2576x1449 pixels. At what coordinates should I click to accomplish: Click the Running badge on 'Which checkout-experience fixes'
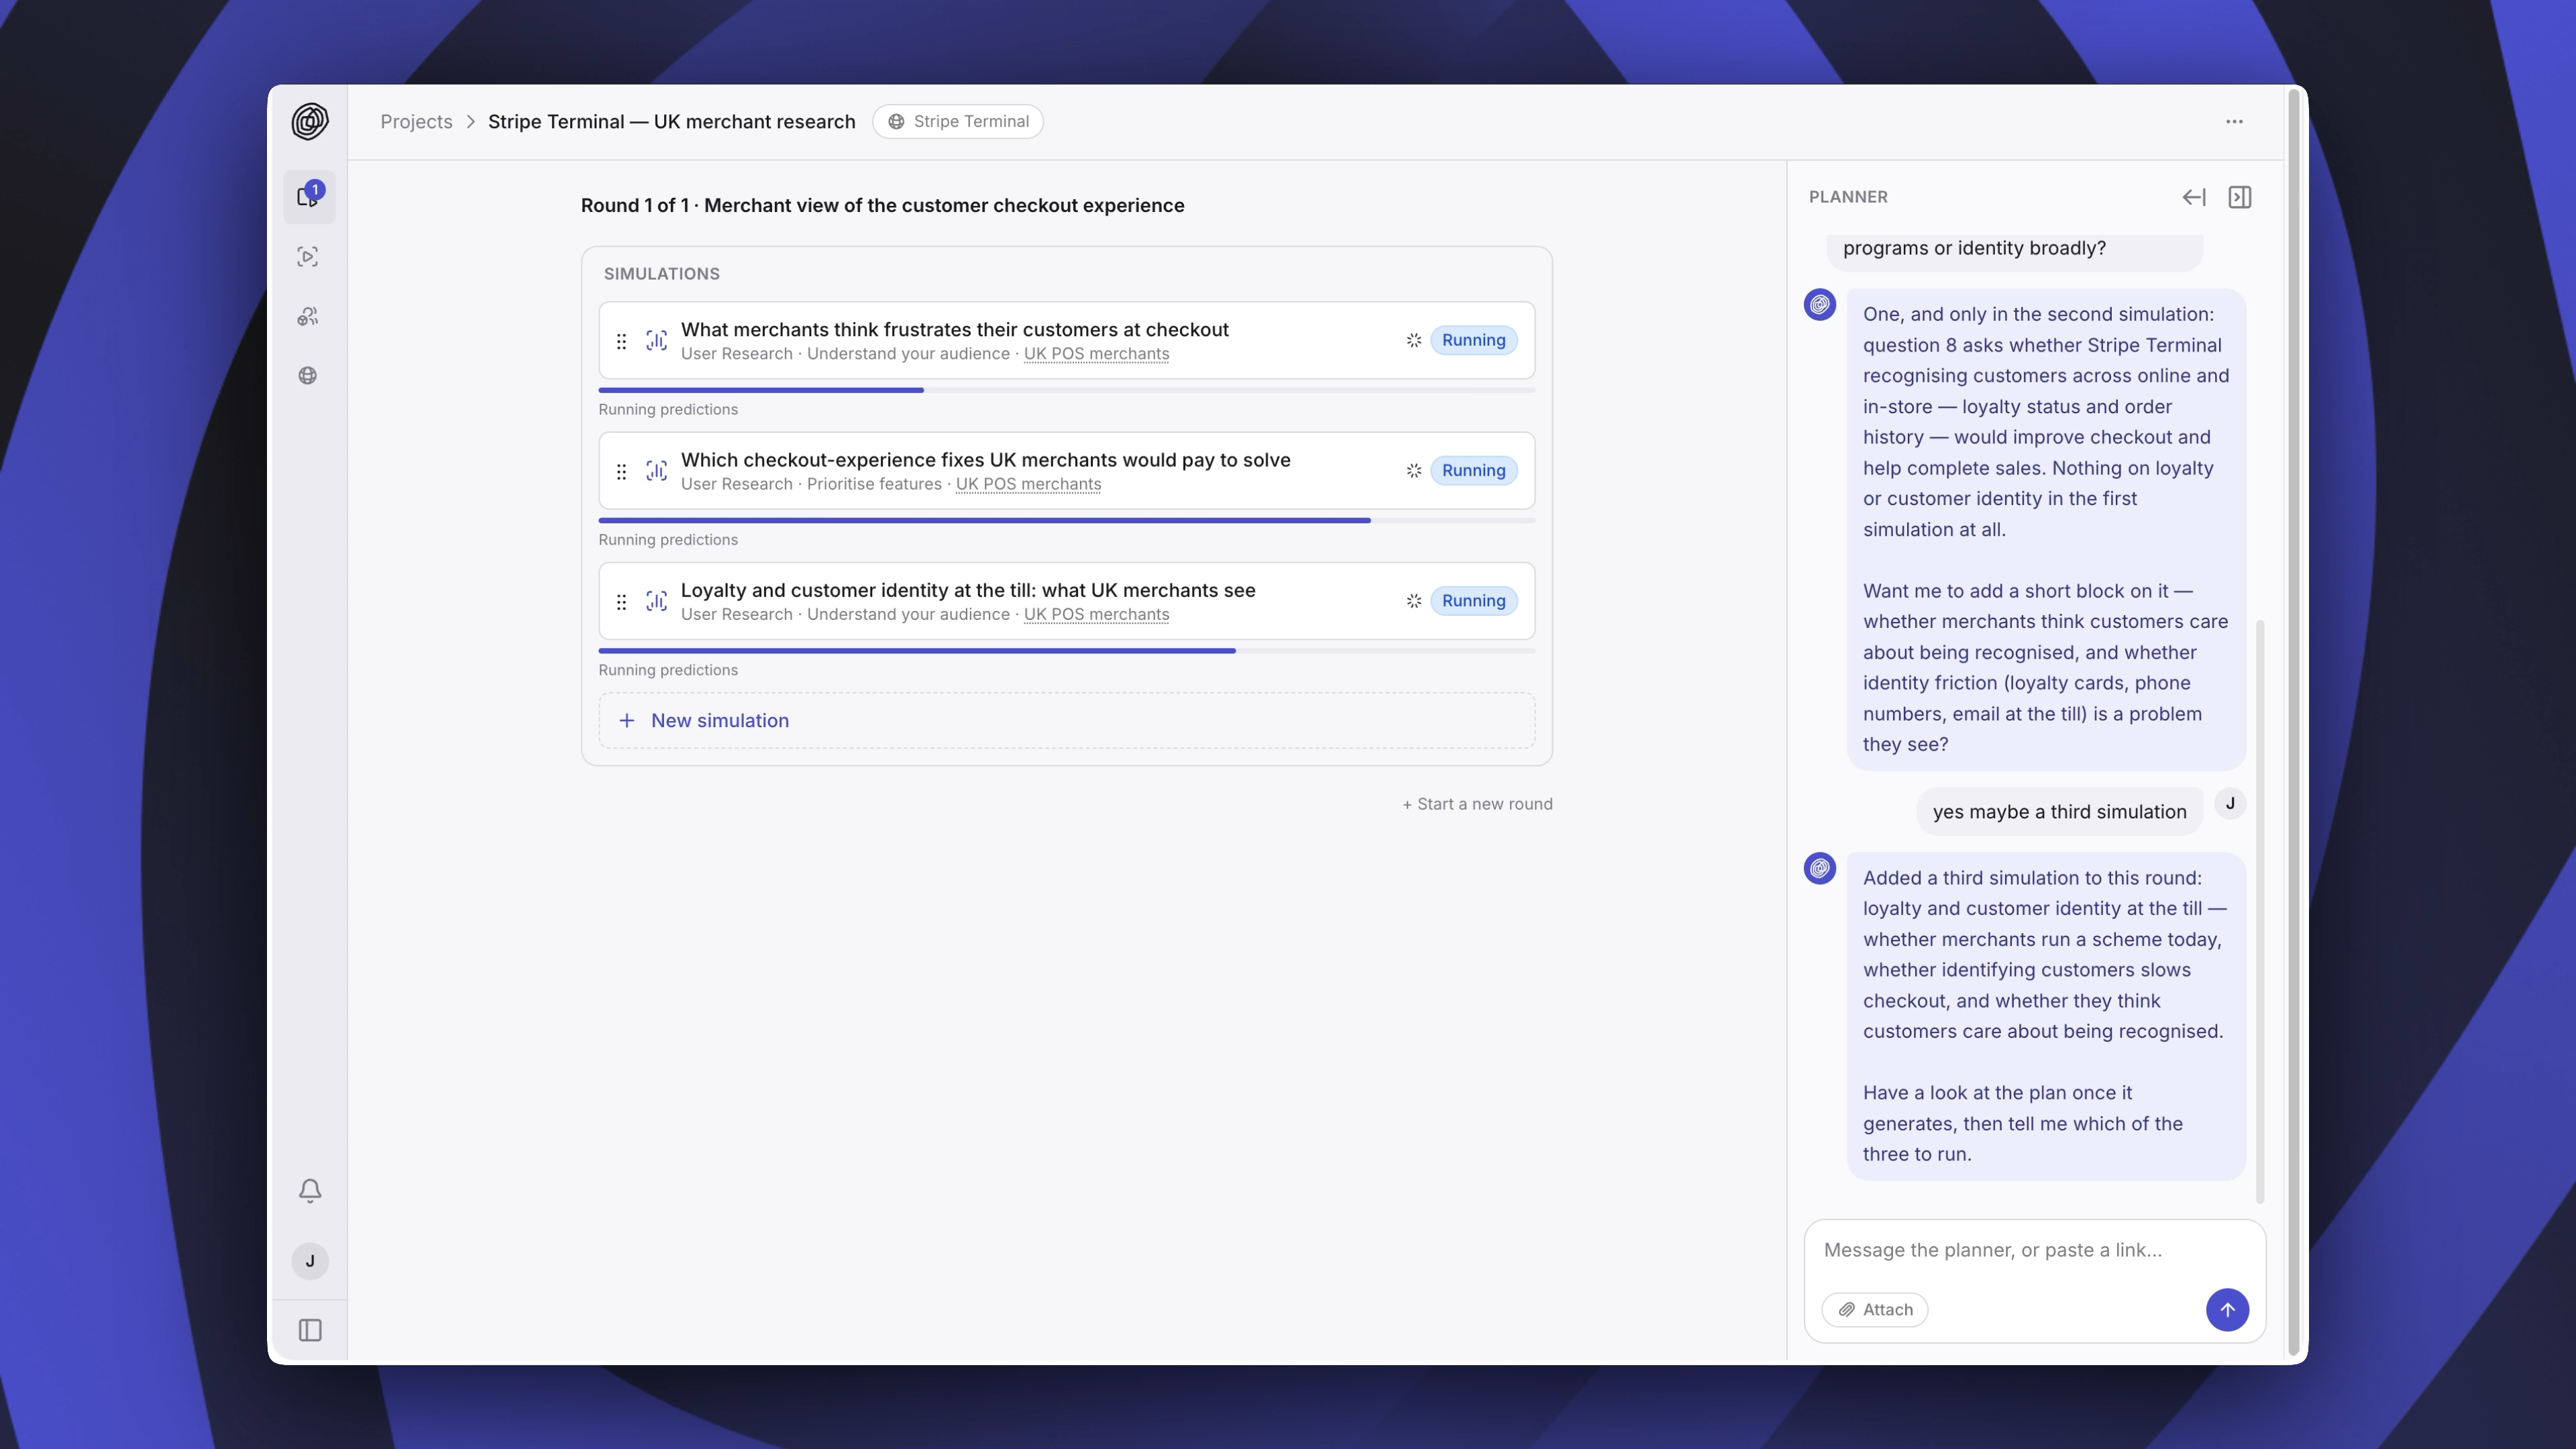tap(1473, 471)
